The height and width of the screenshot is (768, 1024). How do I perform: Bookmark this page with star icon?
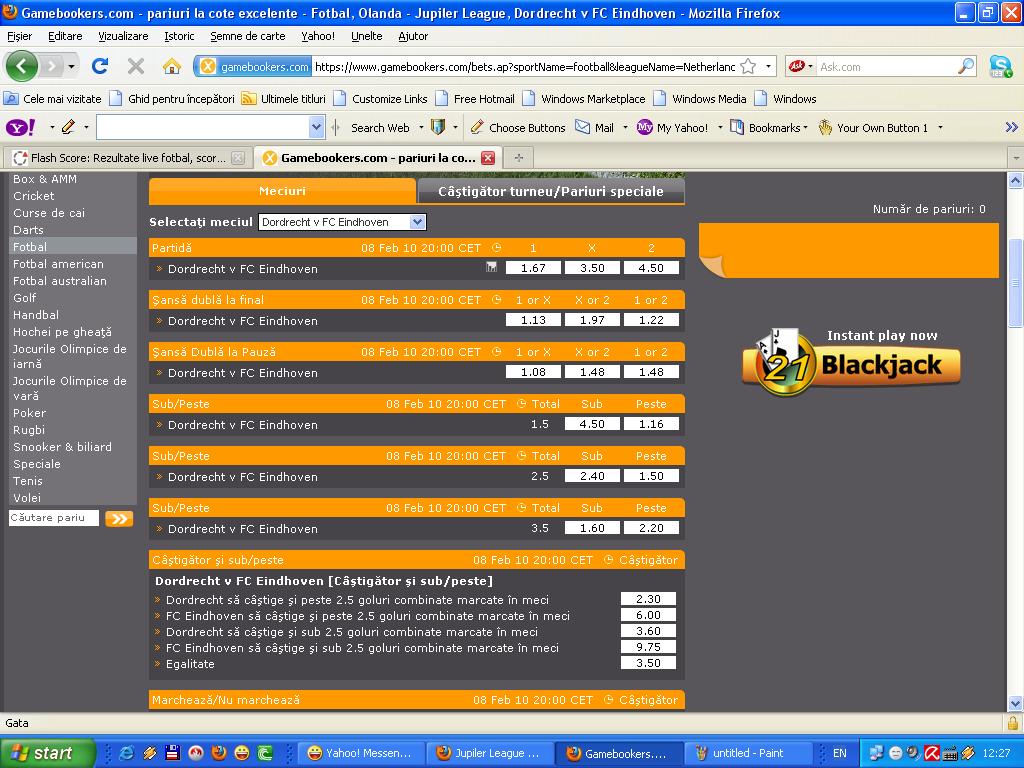748,67
